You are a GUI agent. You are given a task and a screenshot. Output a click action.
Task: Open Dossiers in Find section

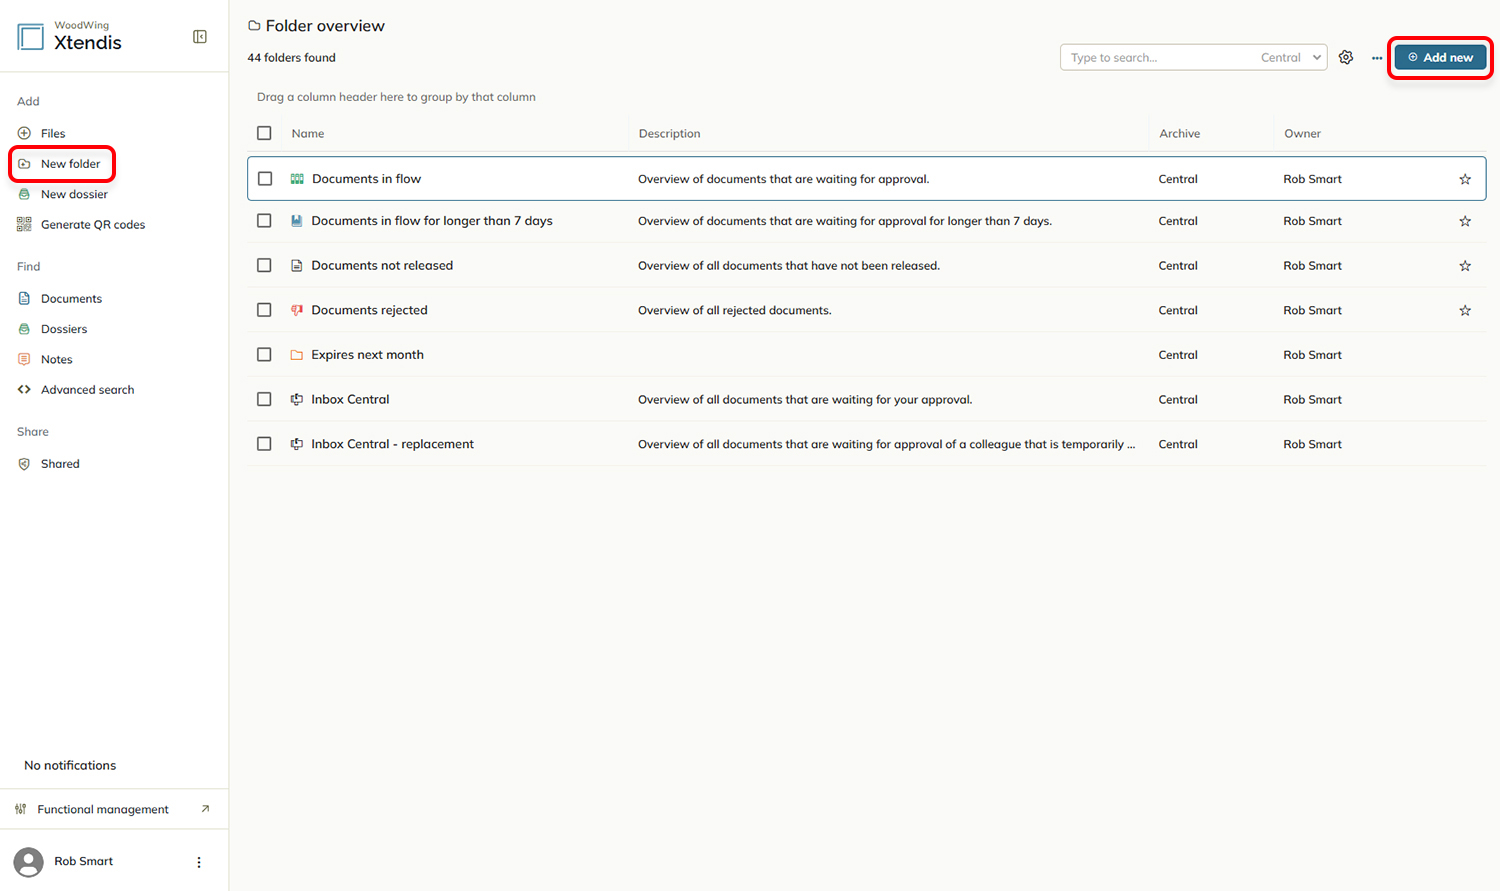tap(52, 329)
